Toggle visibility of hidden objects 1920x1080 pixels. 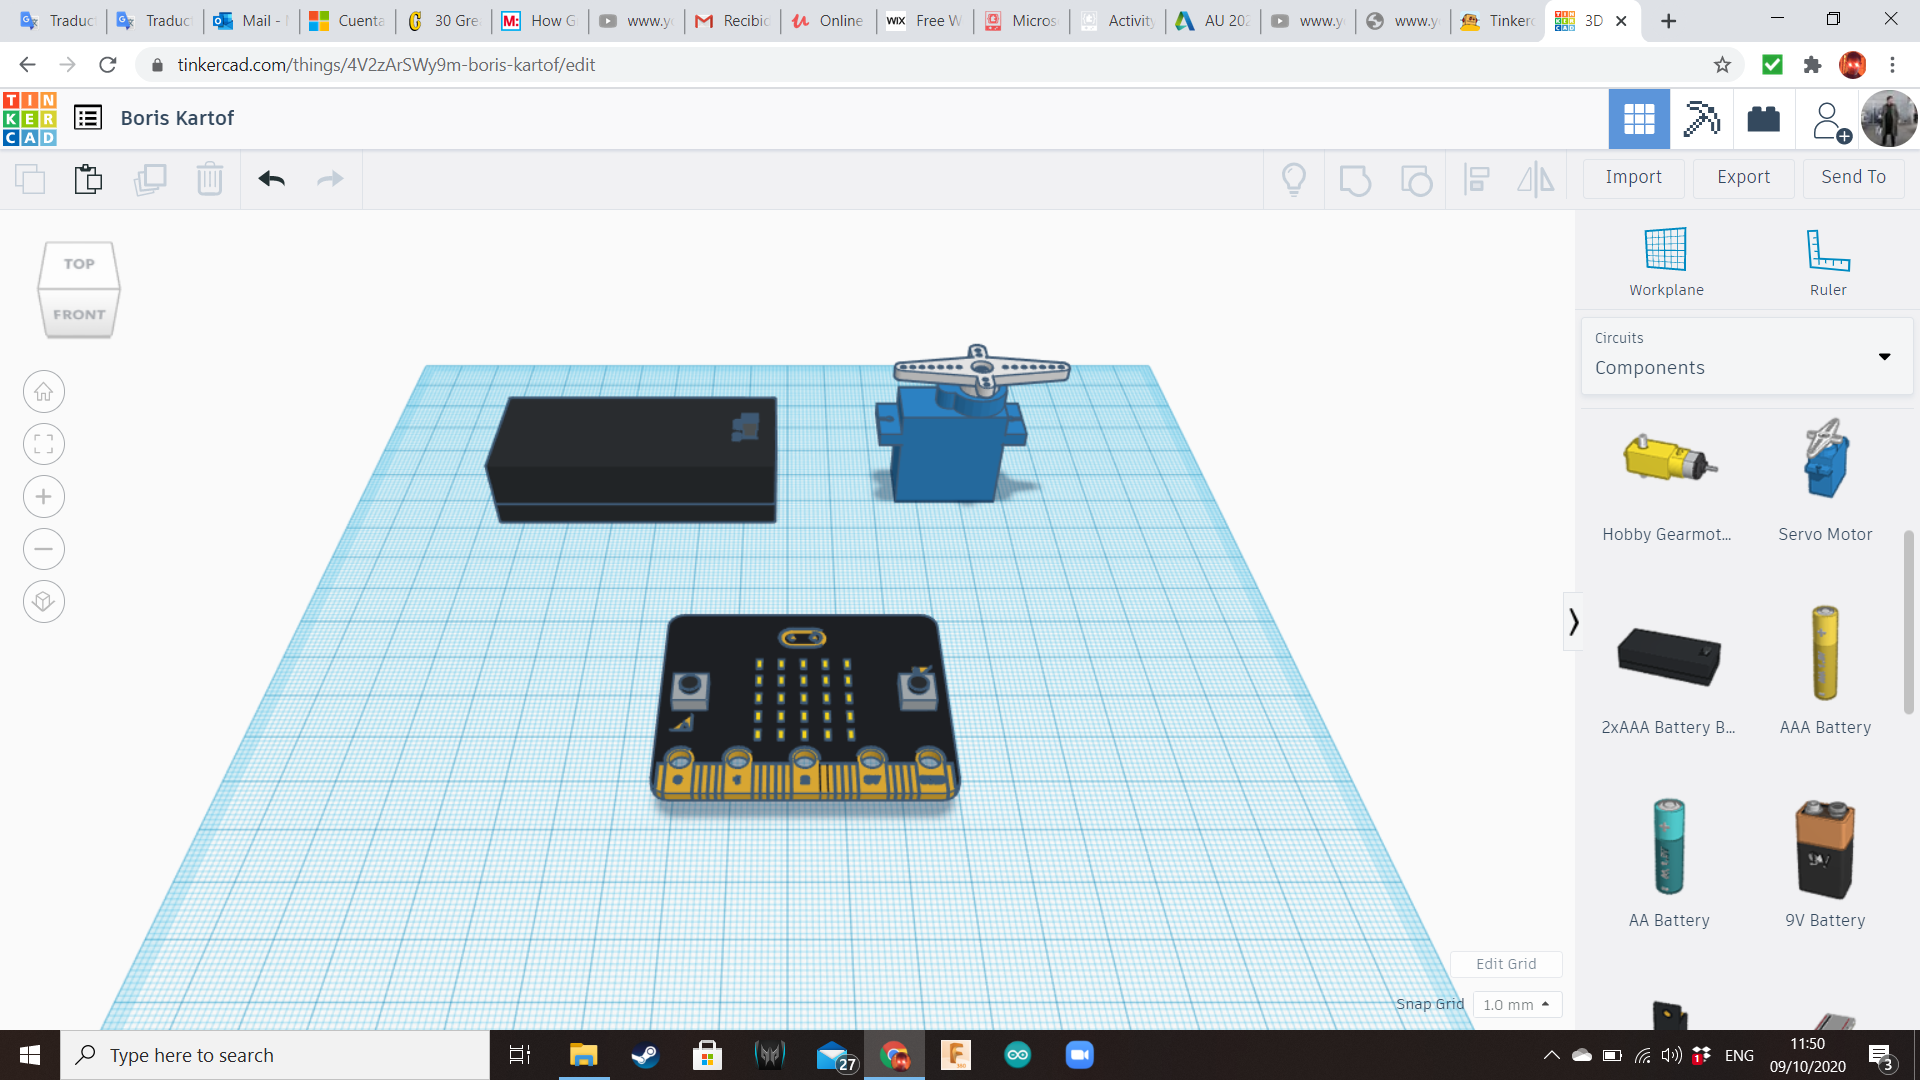1294,179
